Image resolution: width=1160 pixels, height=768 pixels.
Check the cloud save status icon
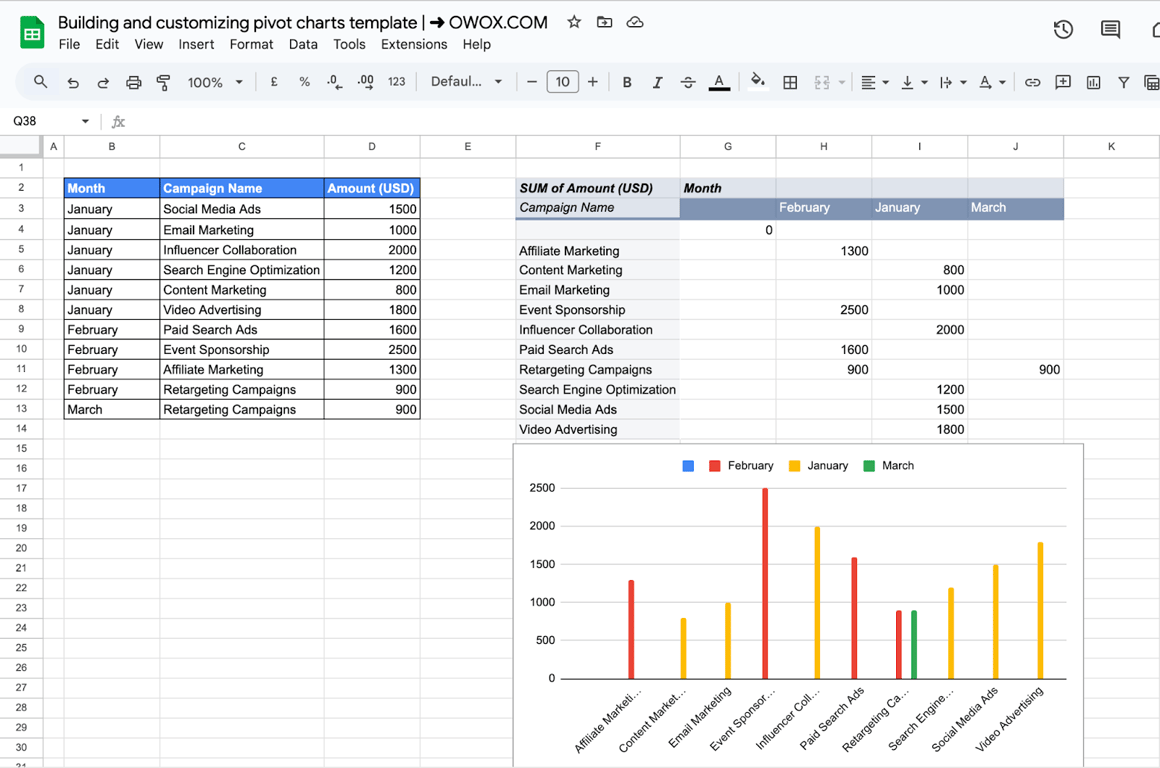[635, 22]
